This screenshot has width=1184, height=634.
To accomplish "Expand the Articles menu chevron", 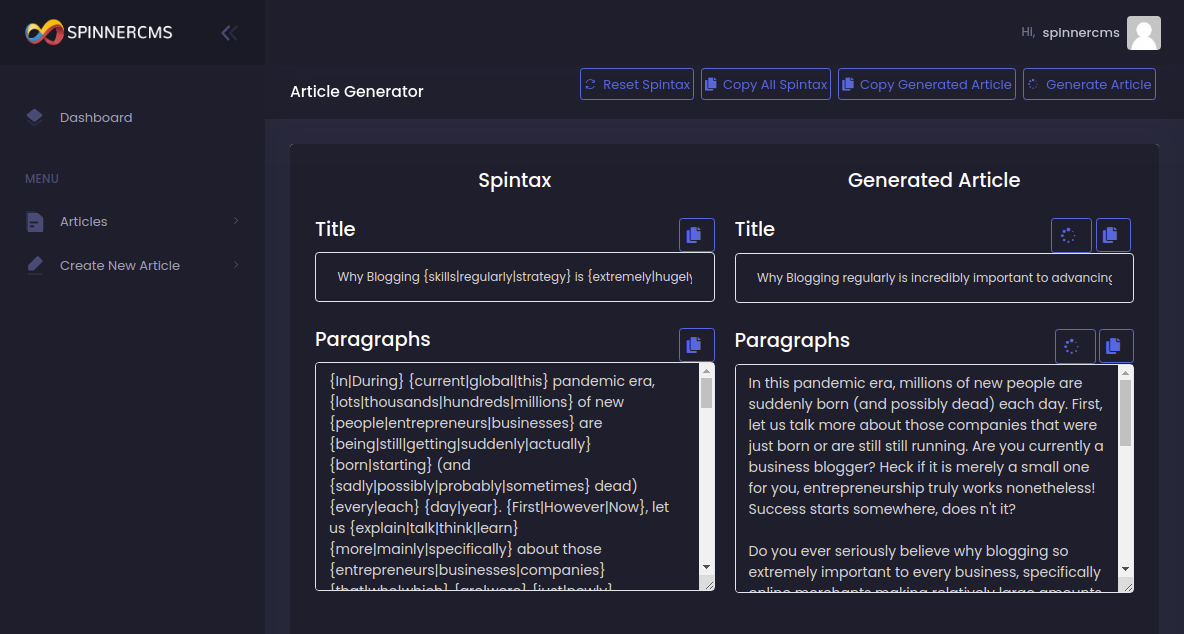I will [236, 221].
